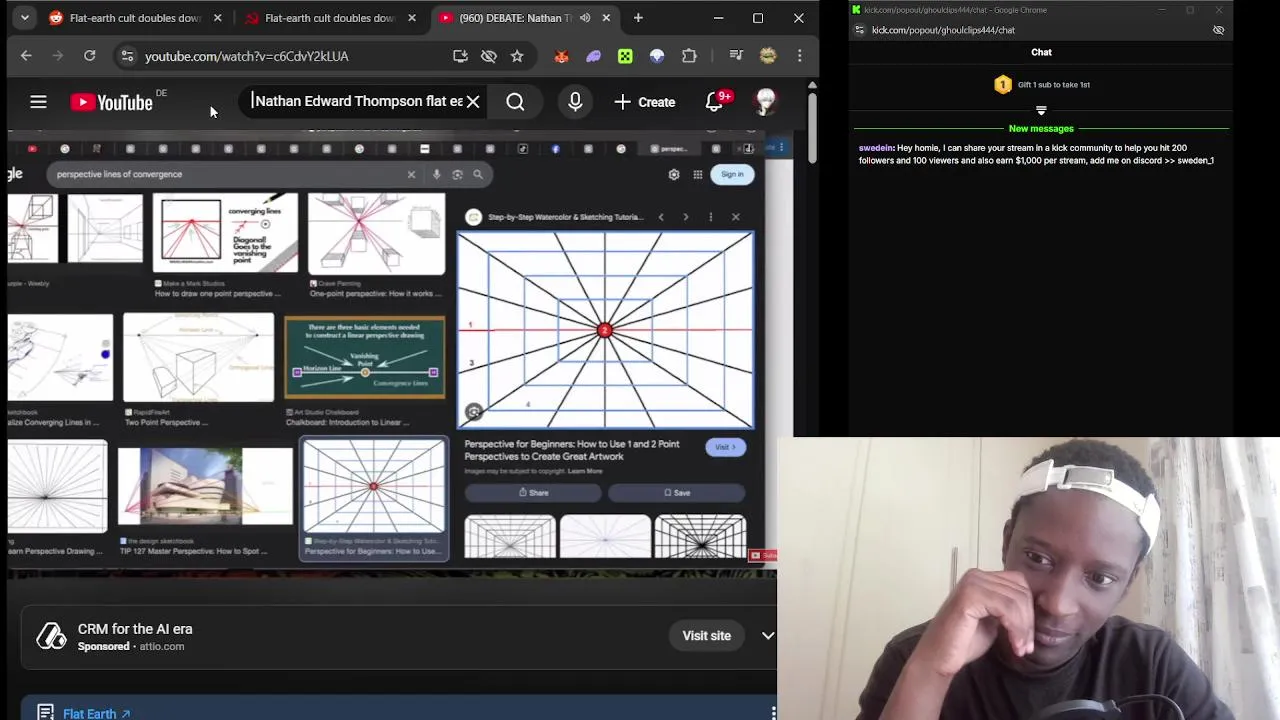Open the Chrome three-dot menu
This screenshot has width=1280, height=720.
click(799, 56)
